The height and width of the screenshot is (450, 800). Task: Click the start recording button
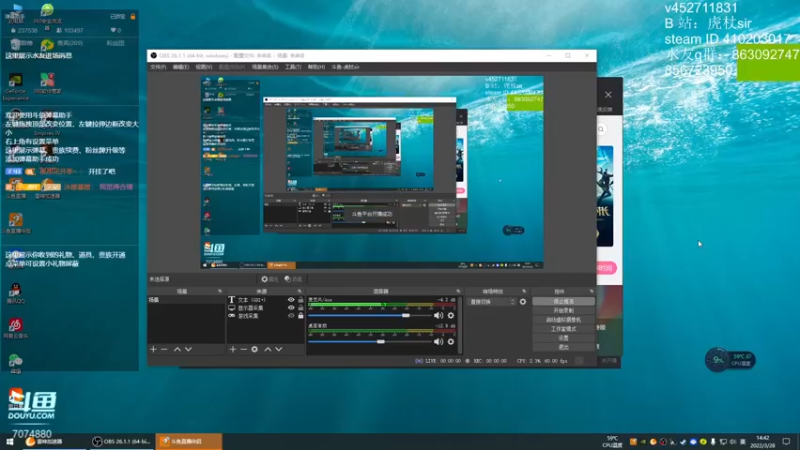[563, 311]
